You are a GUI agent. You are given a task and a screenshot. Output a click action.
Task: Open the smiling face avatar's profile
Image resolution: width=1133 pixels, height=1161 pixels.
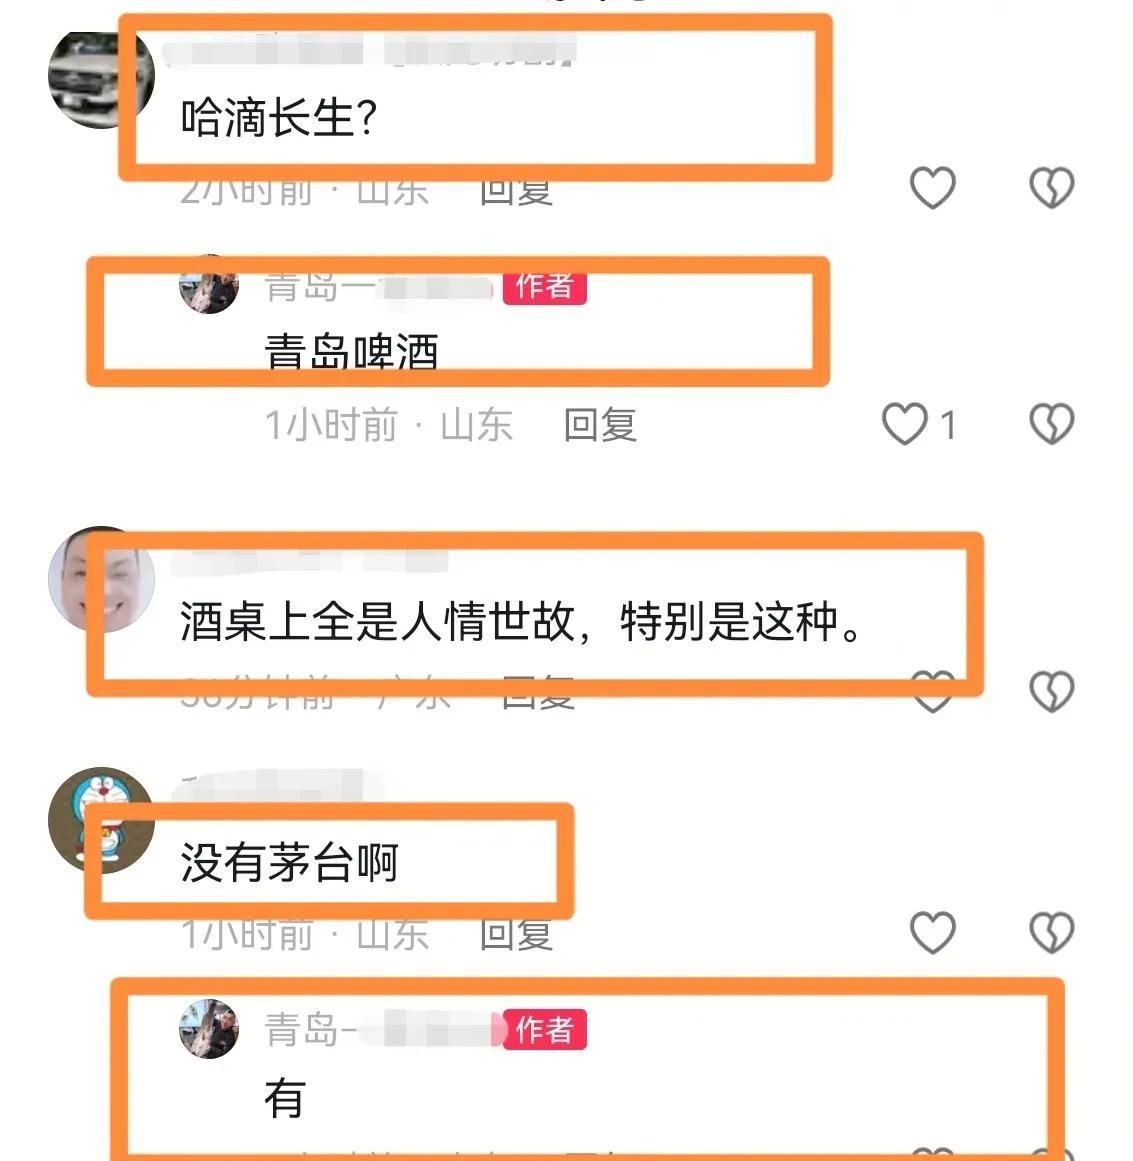tap(101, 579)
